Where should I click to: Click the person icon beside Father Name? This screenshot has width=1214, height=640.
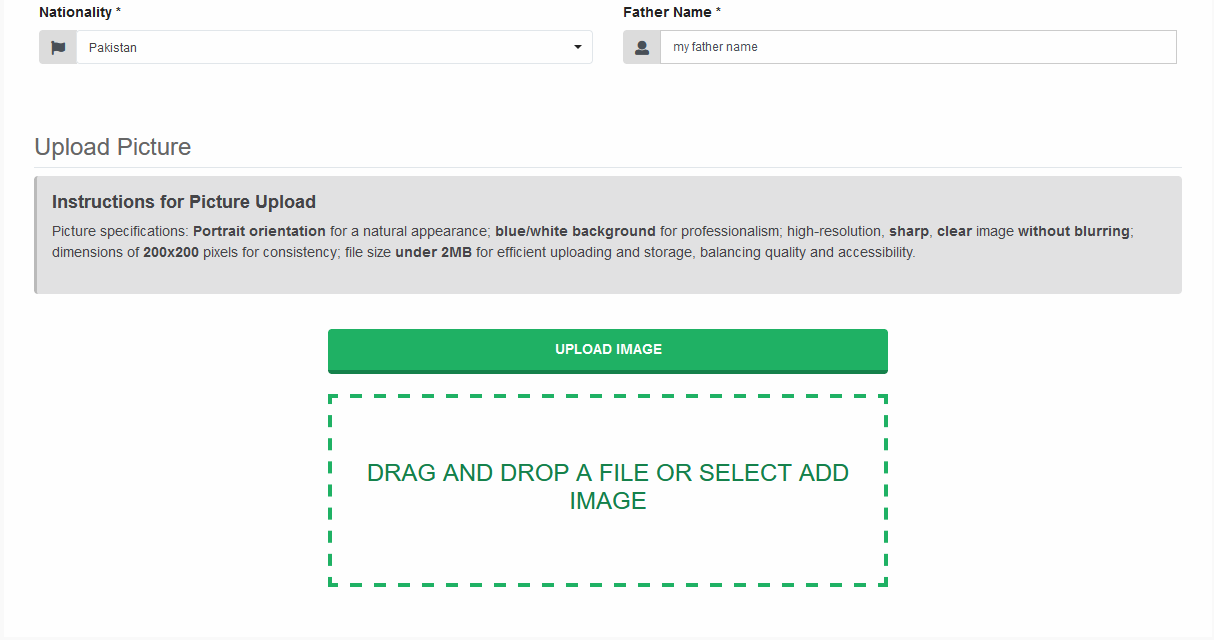(642, 47)
